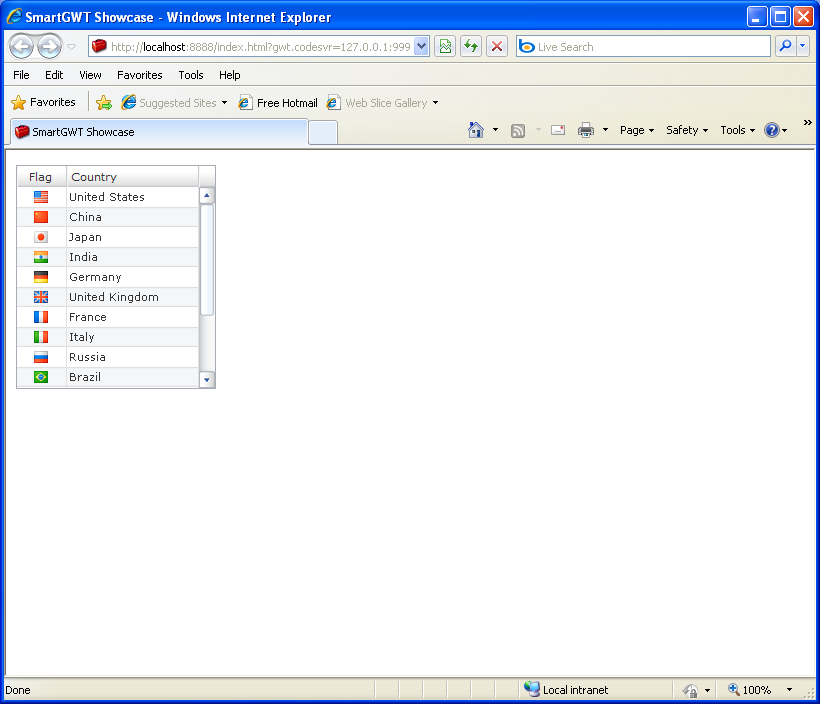The height and width of the screenshot is (704, 820).
Task: Click the Local intranet security zone status
Action: [x=567, y=690]
